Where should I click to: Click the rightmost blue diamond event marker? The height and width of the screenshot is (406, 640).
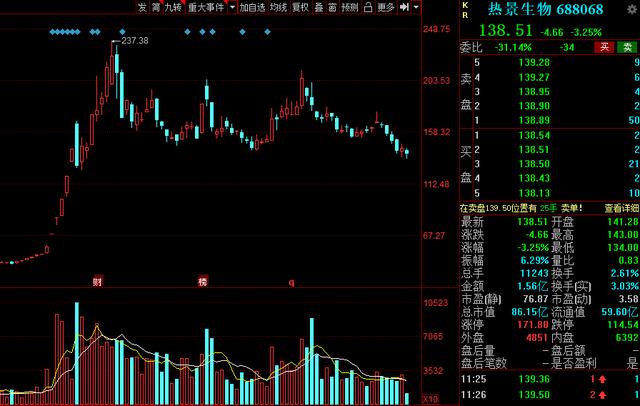click(x=267, y=31)
